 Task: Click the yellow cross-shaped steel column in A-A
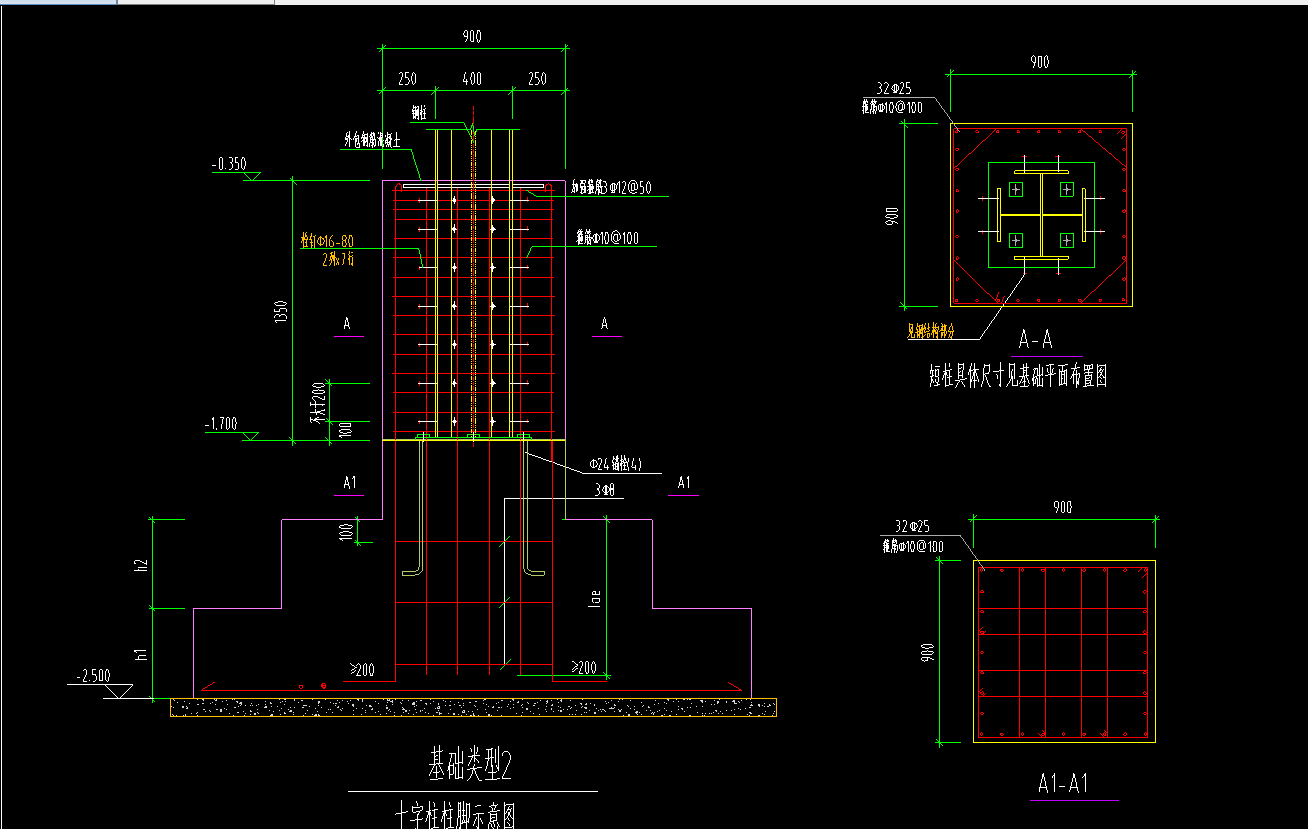1041,215
